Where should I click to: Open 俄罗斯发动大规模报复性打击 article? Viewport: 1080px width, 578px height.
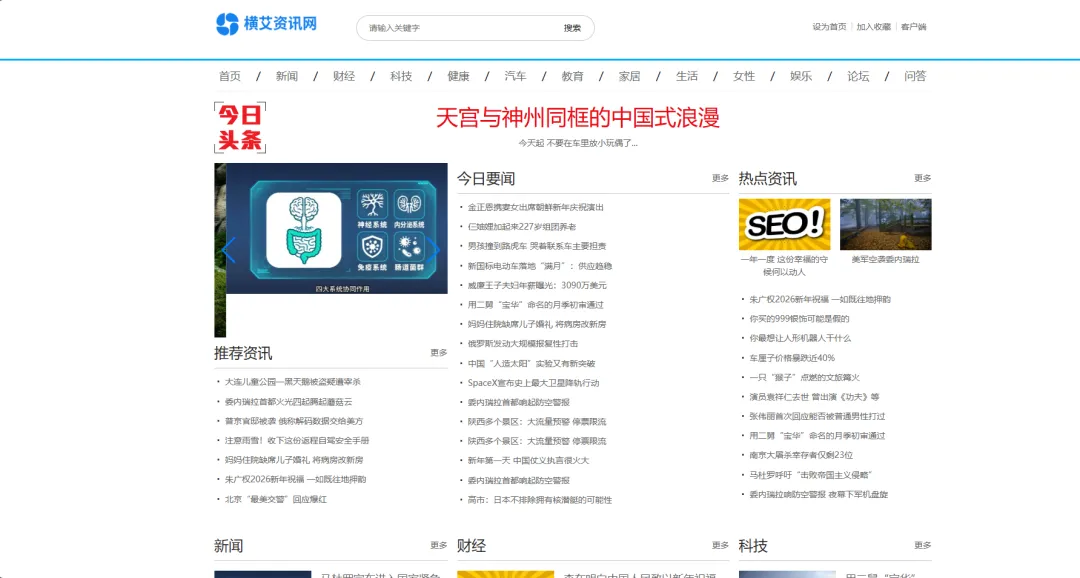523,344
